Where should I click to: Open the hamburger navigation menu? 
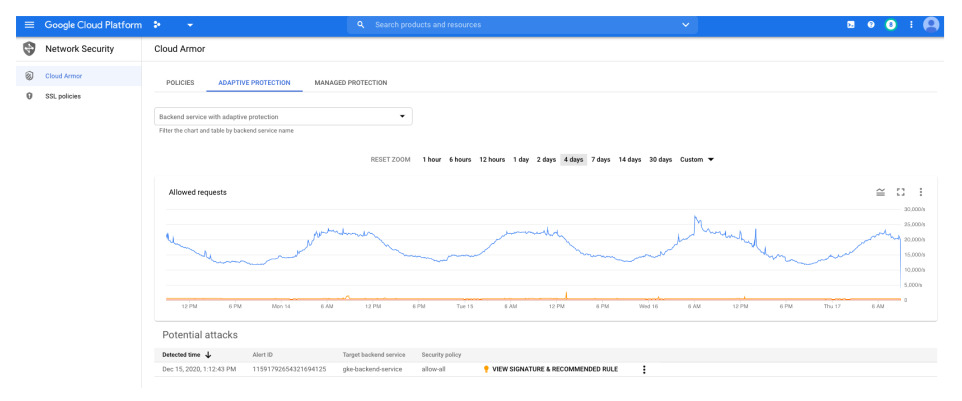point(29,25)
